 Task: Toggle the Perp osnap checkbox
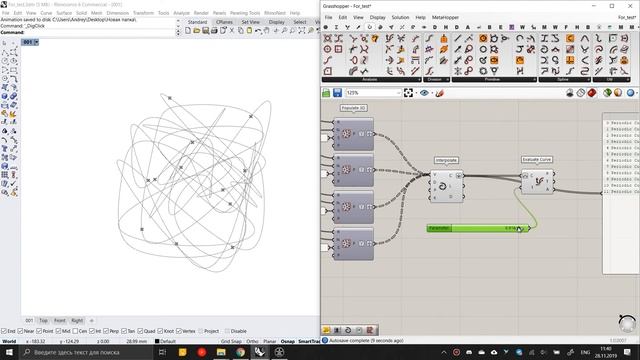(106, 331)
